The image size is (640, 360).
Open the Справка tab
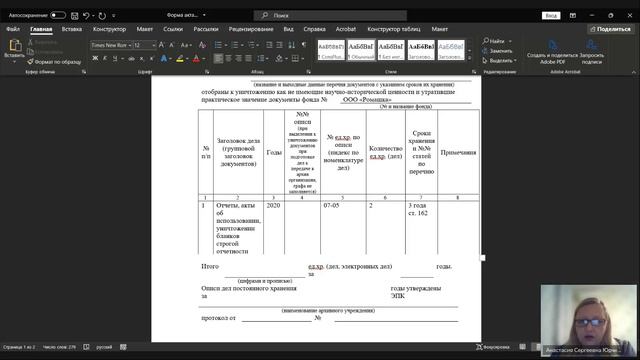click(314, 29)
